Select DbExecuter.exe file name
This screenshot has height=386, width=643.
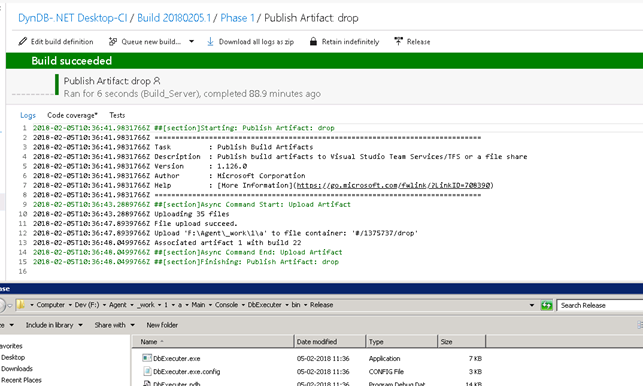tap(177, 359)
